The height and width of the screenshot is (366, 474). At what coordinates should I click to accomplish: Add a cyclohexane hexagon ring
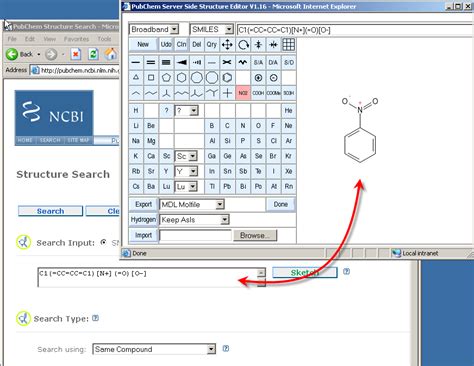tap(181, 78)
